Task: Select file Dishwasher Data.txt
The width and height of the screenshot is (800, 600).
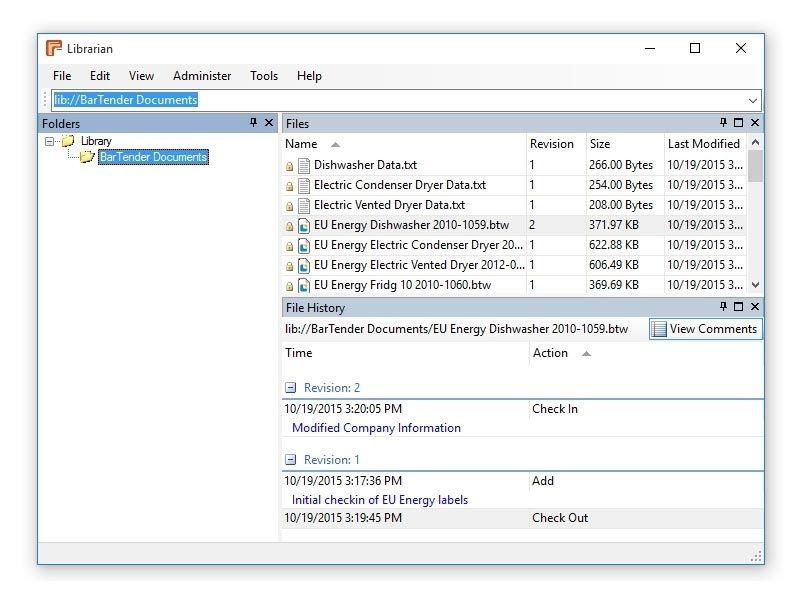Action: (x=365, y=165)
